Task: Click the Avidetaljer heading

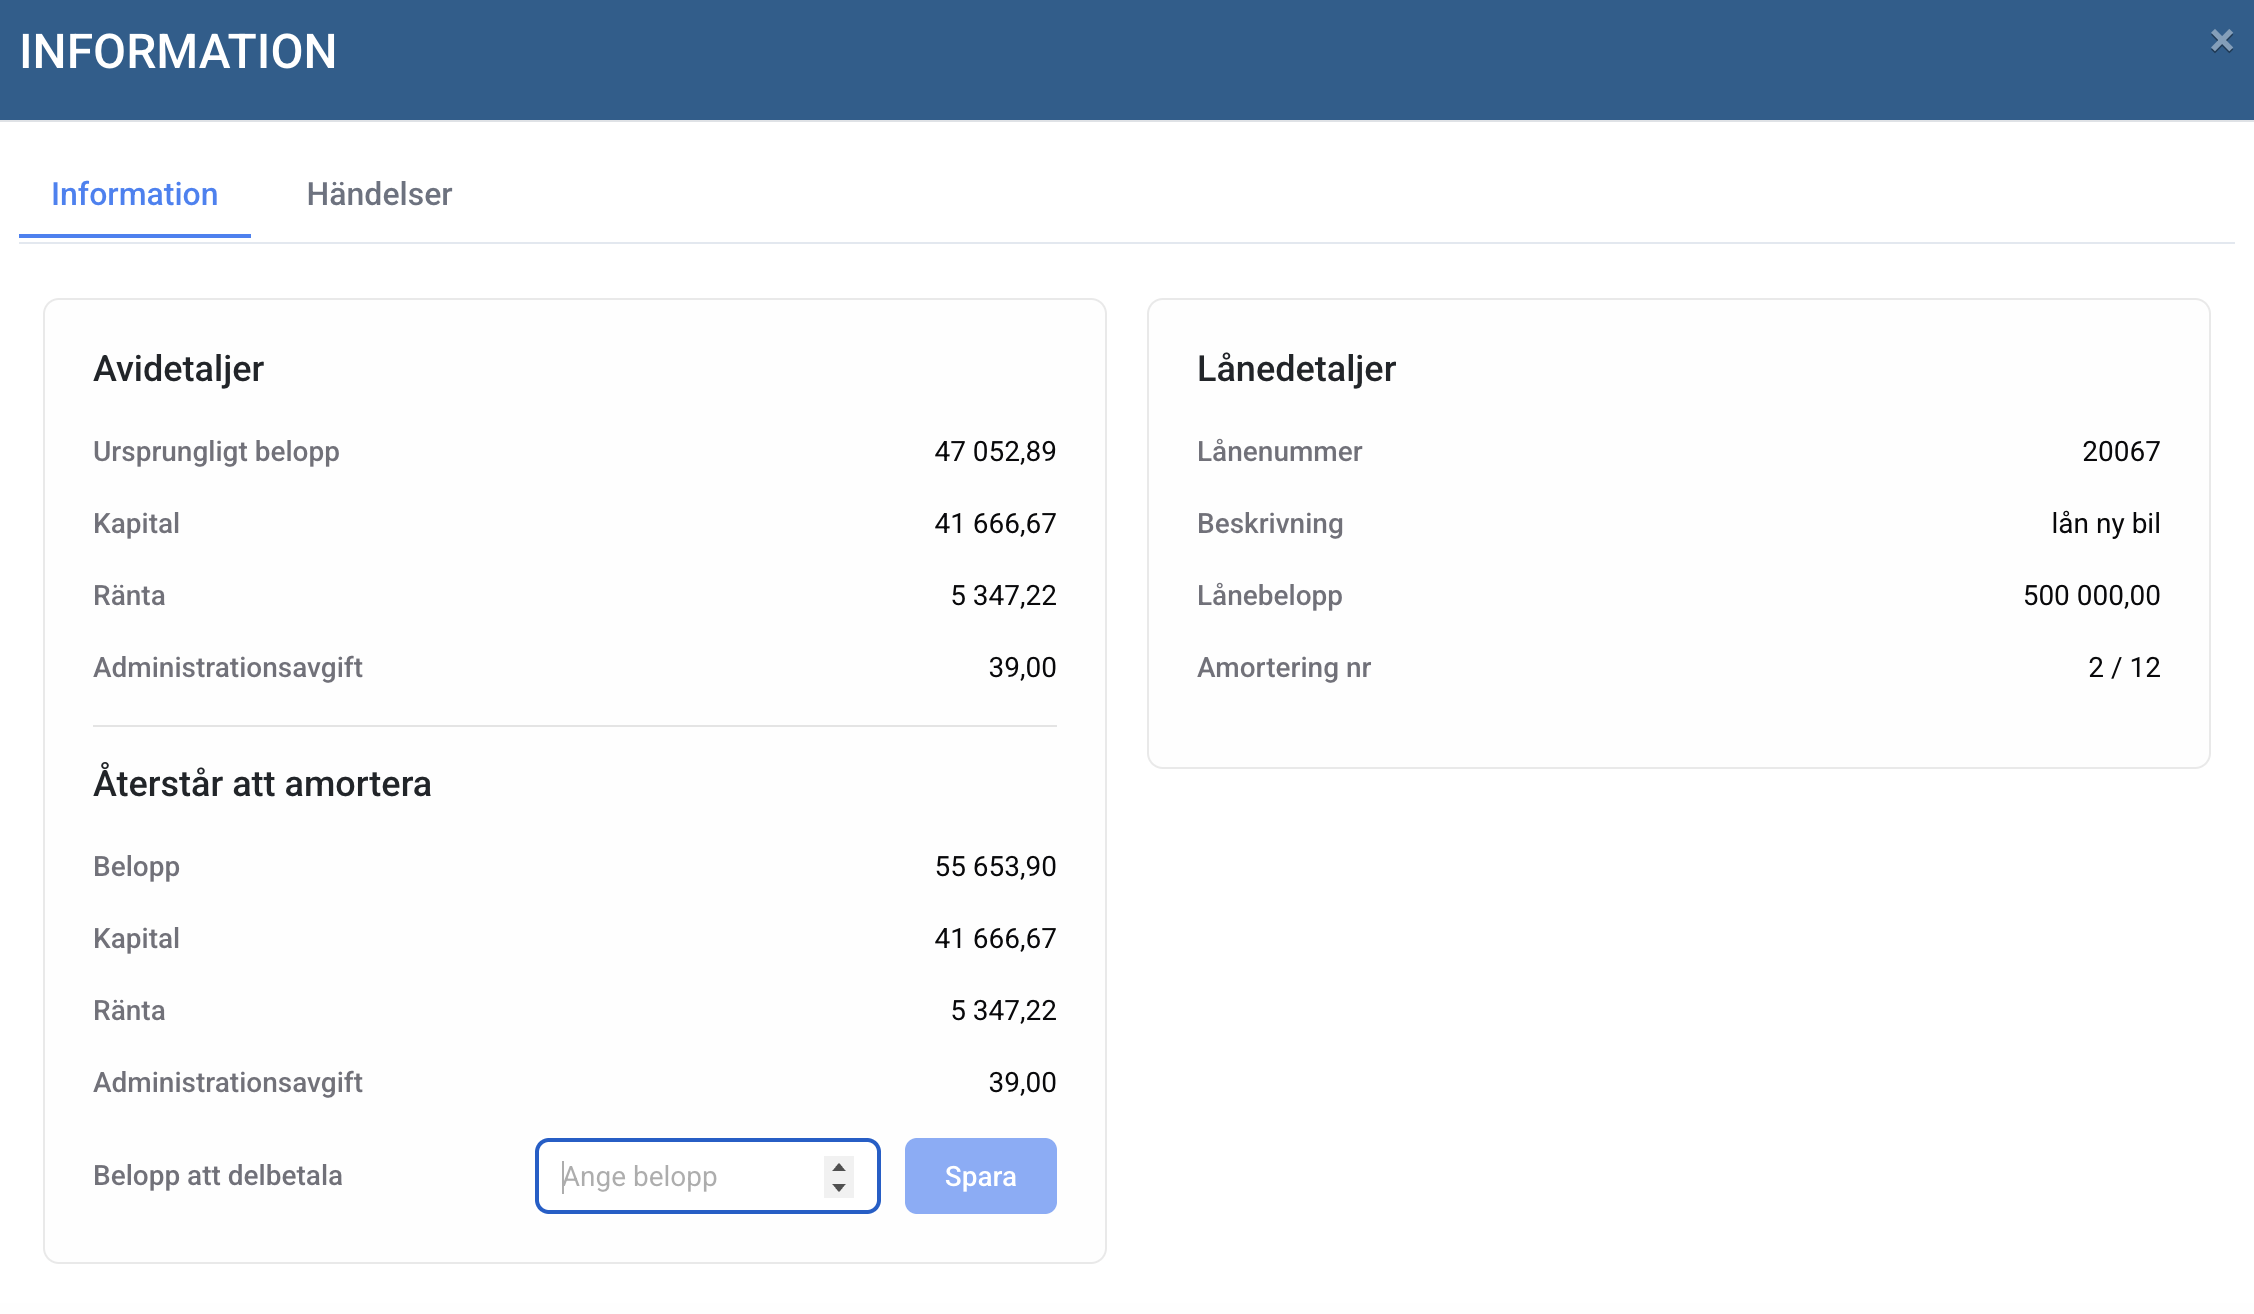Action: click(x=178, y=369)
